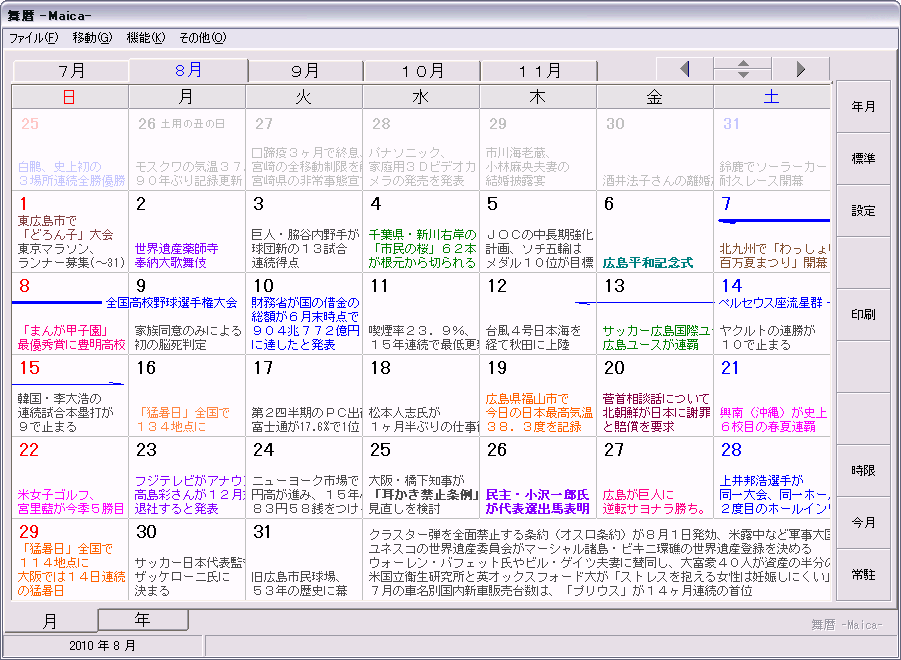Select the August 1 date cell
901x660 pixels.
click(70, 231)
